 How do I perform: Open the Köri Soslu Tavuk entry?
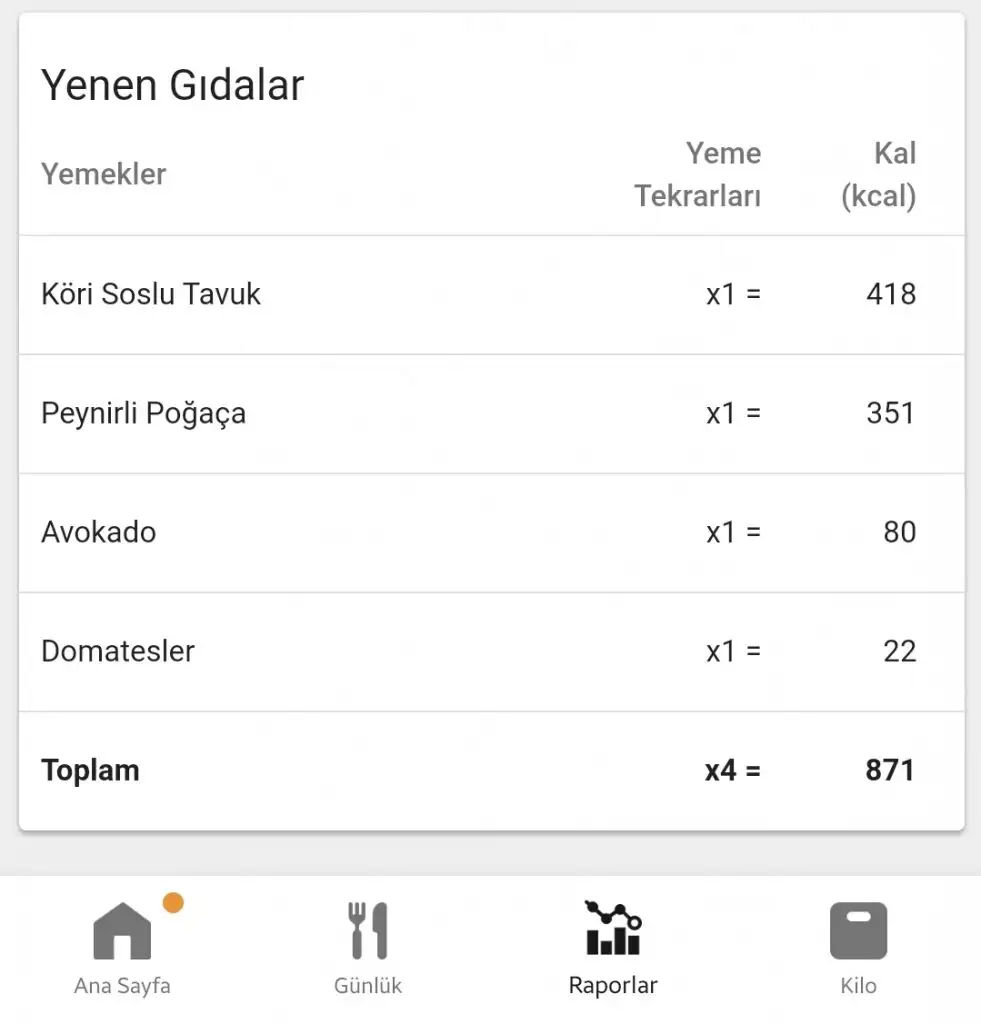[151, 294]
